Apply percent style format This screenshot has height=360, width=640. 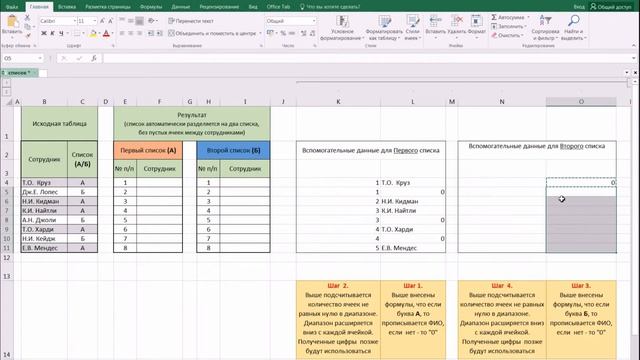[283, 33]
